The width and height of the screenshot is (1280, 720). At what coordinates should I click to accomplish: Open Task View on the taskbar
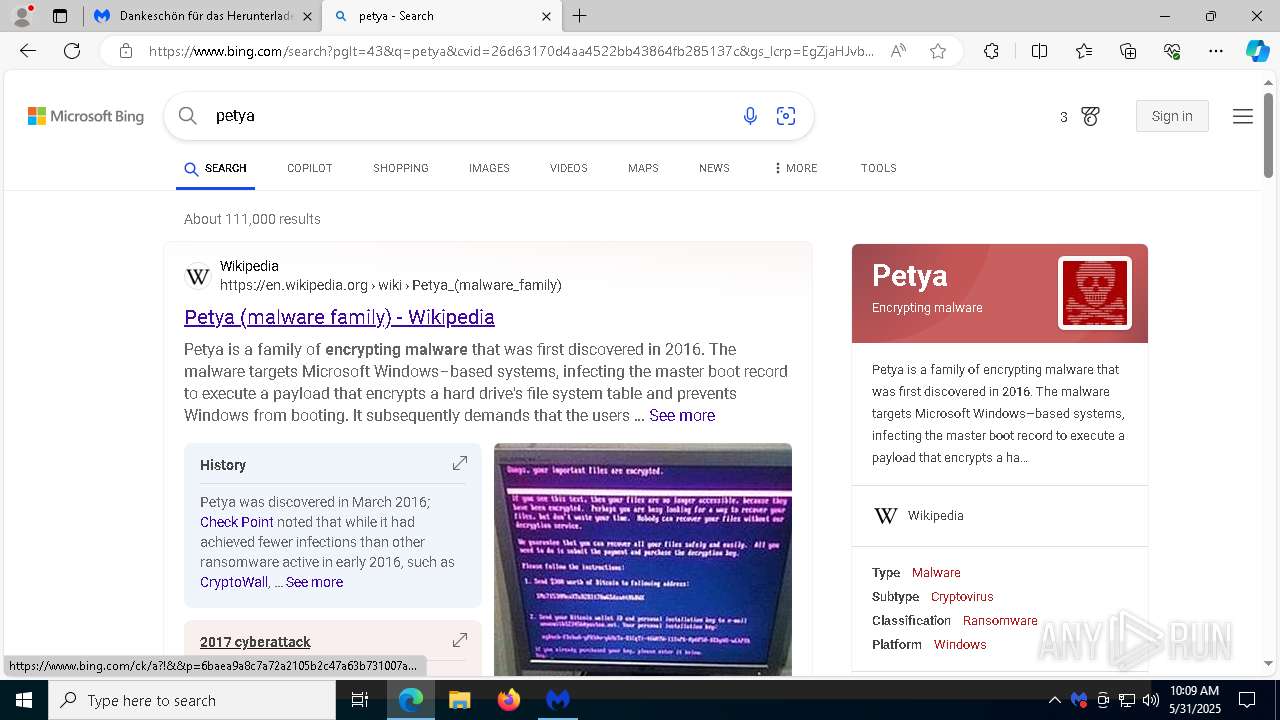point(360,700)
